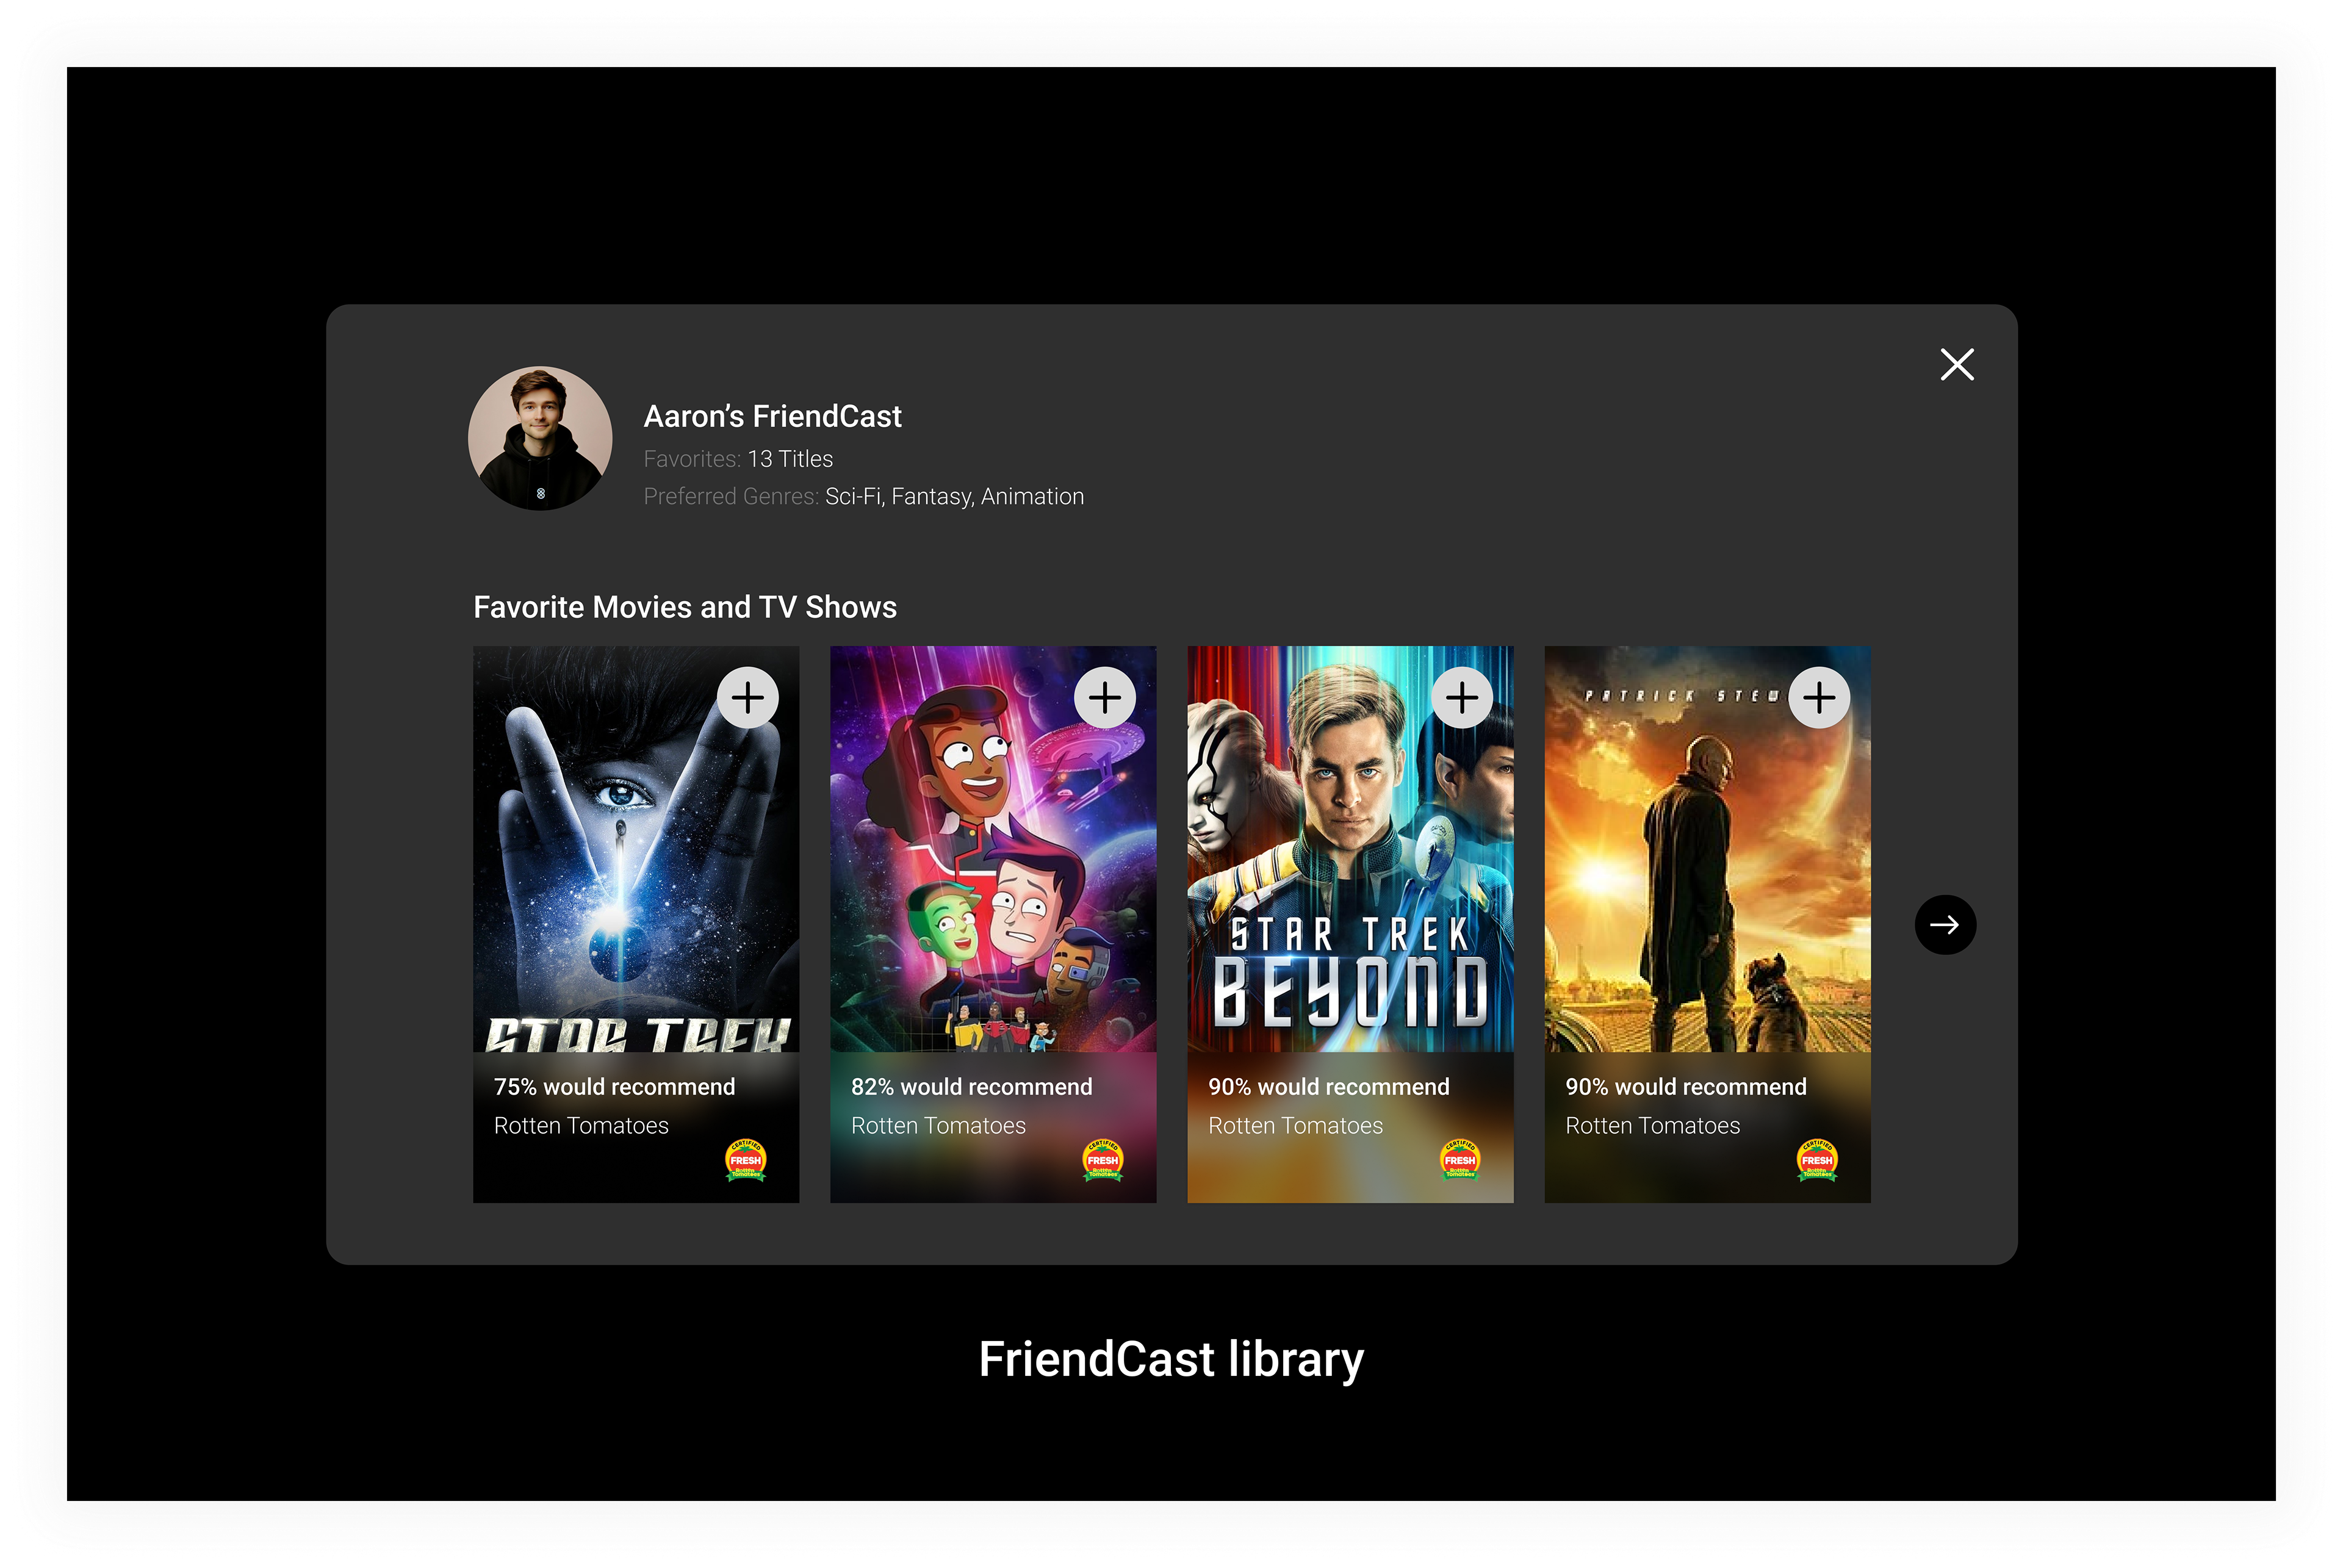Close Aaron's FriendCast dialog with X

tap(1956, 364)
